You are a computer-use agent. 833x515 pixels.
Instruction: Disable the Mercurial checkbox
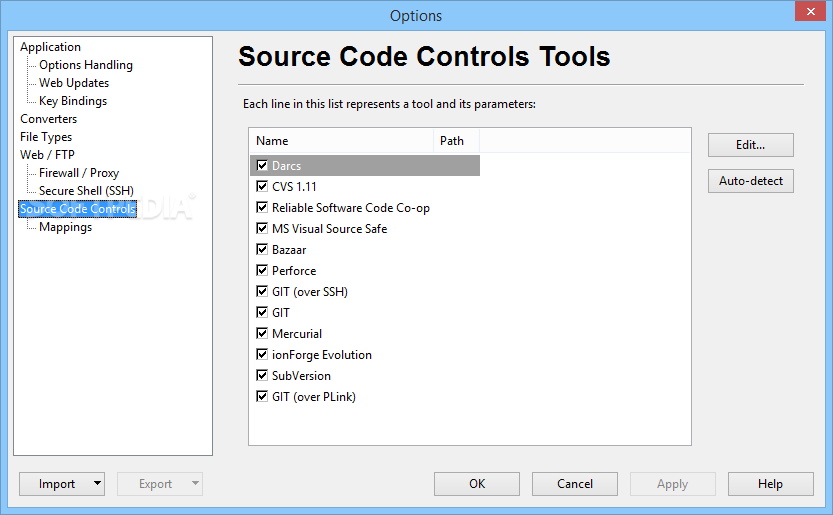tap(262, 334)
